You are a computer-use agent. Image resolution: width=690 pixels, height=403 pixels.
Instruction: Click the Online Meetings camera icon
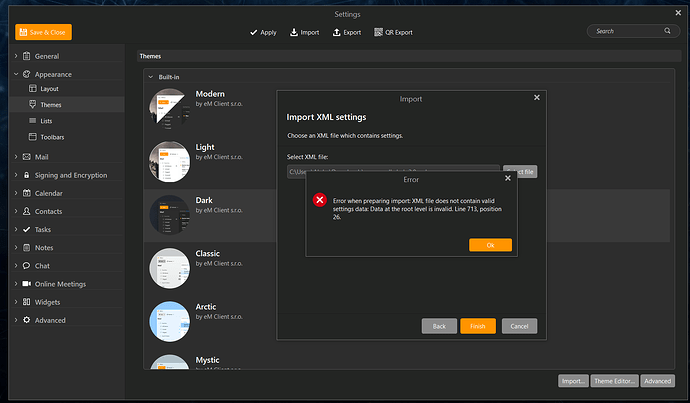point(26,284)
